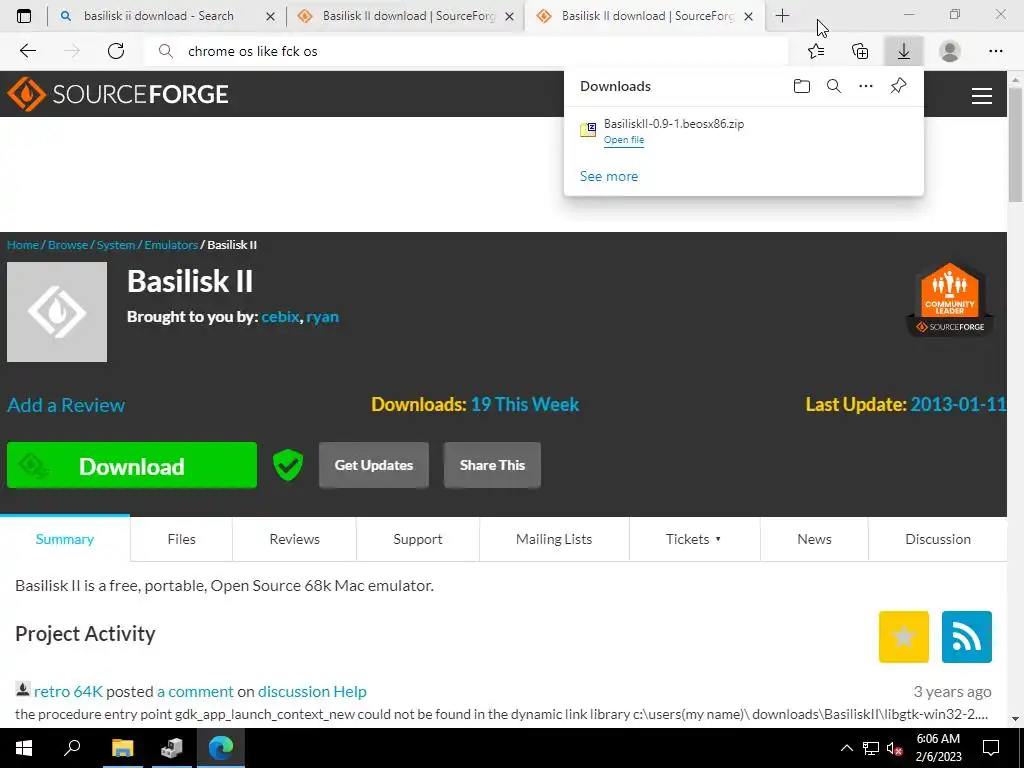Close the basilisk ii download Search tab
The height and width of the screenshot is (768, 1024).
270,17
